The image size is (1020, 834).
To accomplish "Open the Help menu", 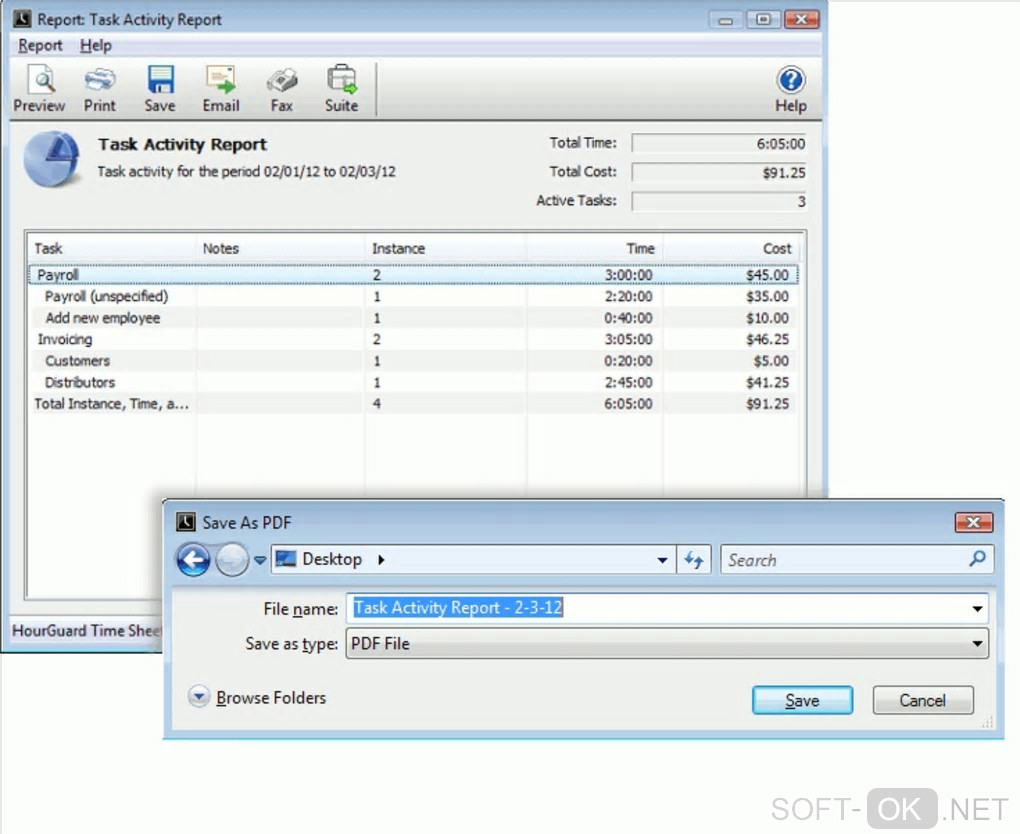I will tap(96, 46).
